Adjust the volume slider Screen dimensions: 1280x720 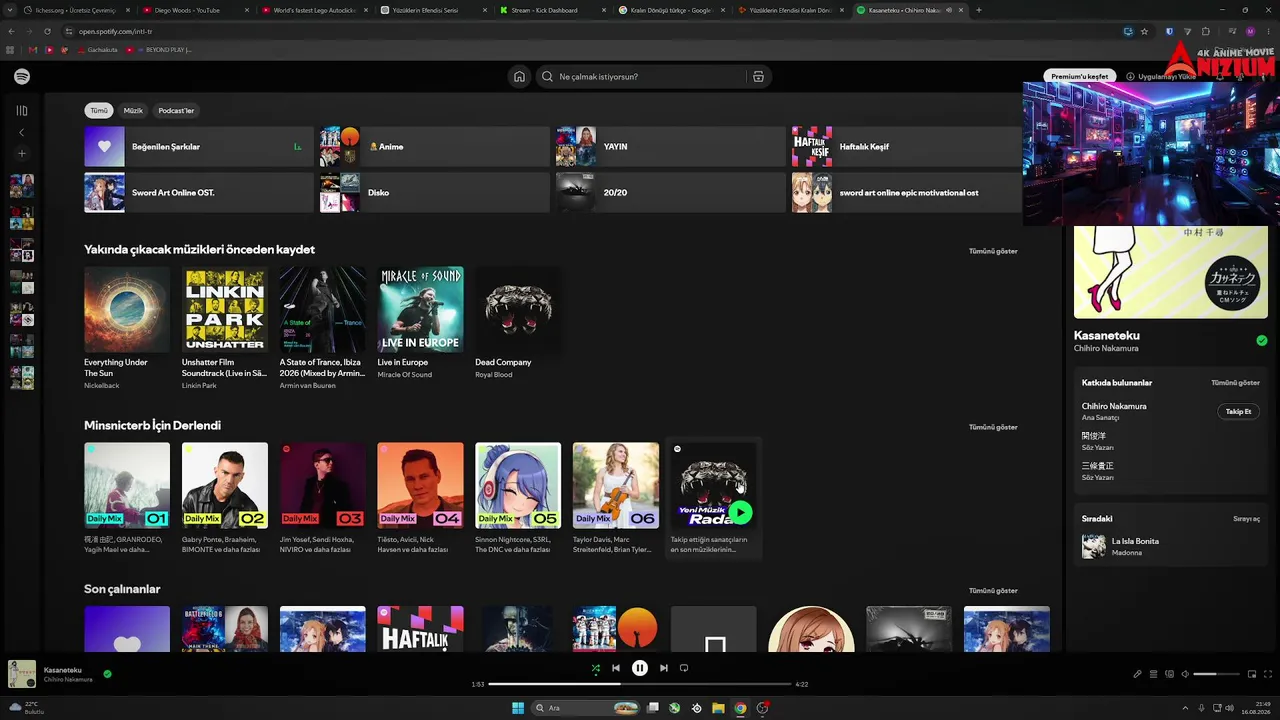1215,674
